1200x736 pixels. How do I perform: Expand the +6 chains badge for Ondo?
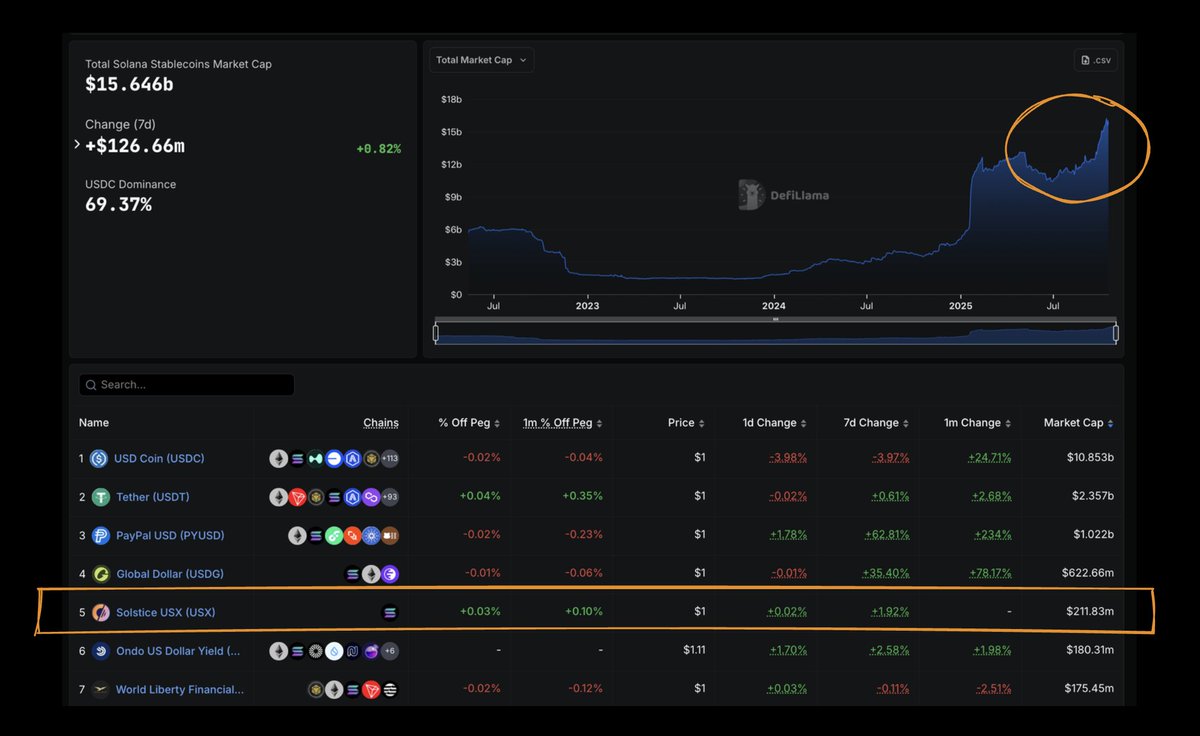[390, 651]
